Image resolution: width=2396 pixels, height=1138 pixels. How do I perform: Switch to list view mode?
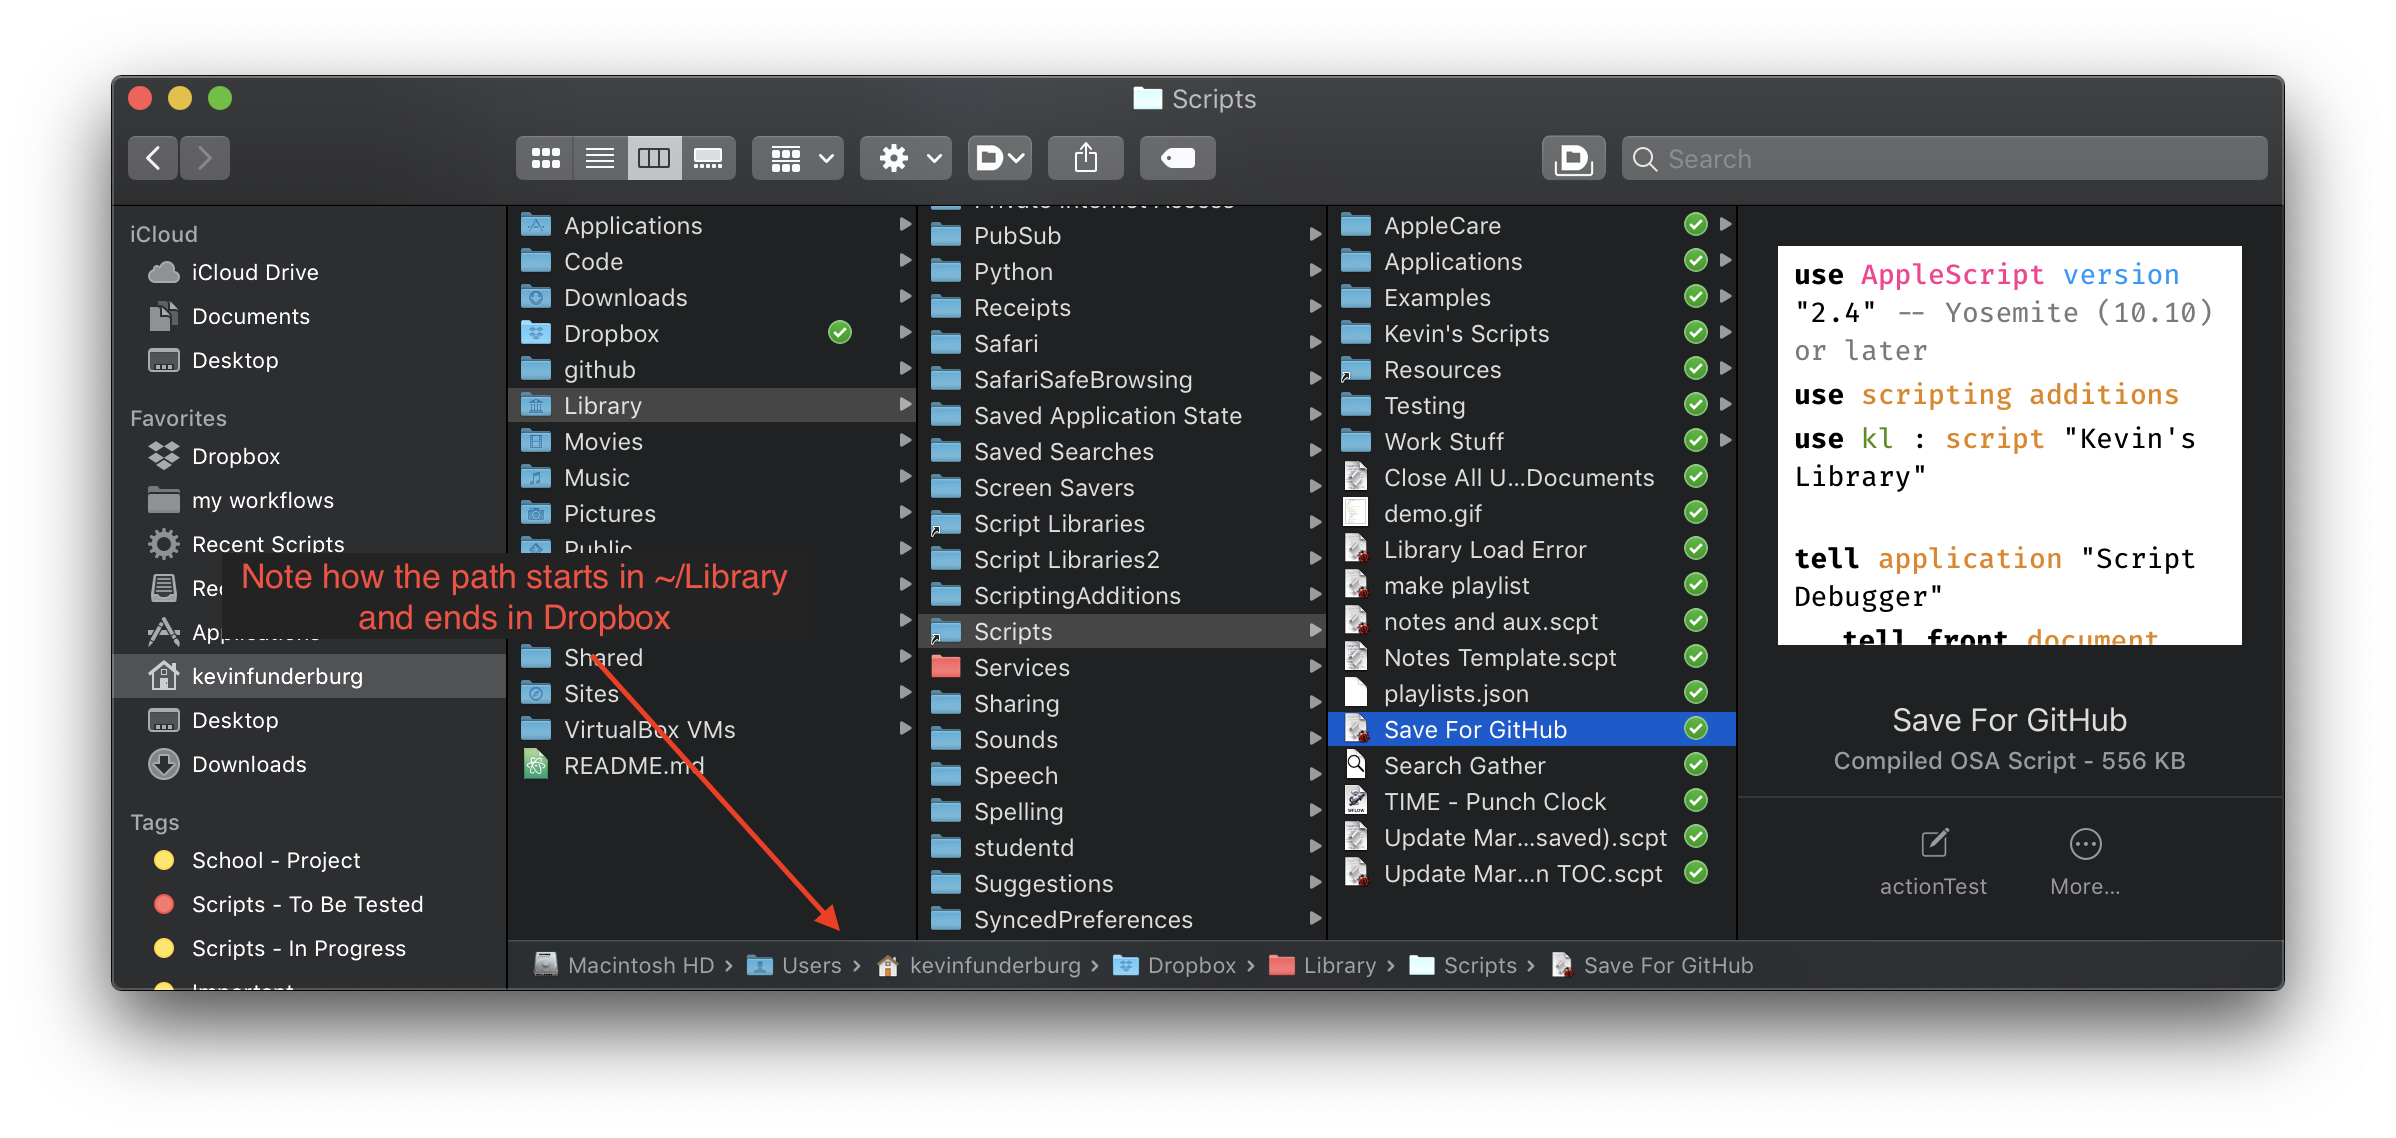click(600, 158)
